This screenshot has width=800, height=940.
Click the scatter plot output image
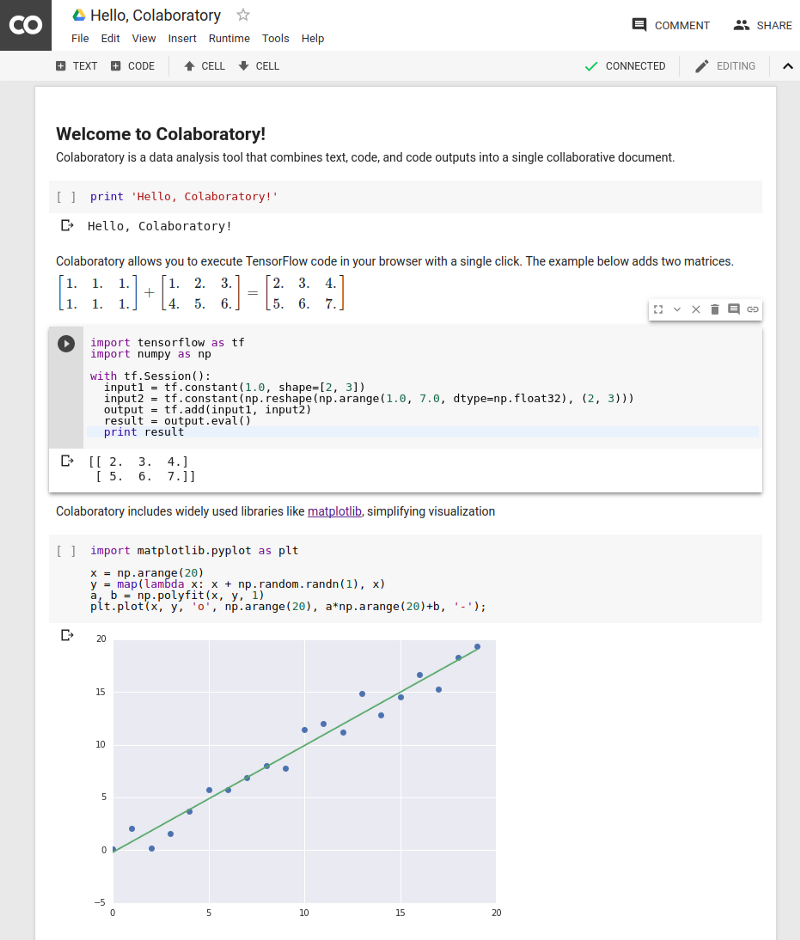tap(297, 775)
